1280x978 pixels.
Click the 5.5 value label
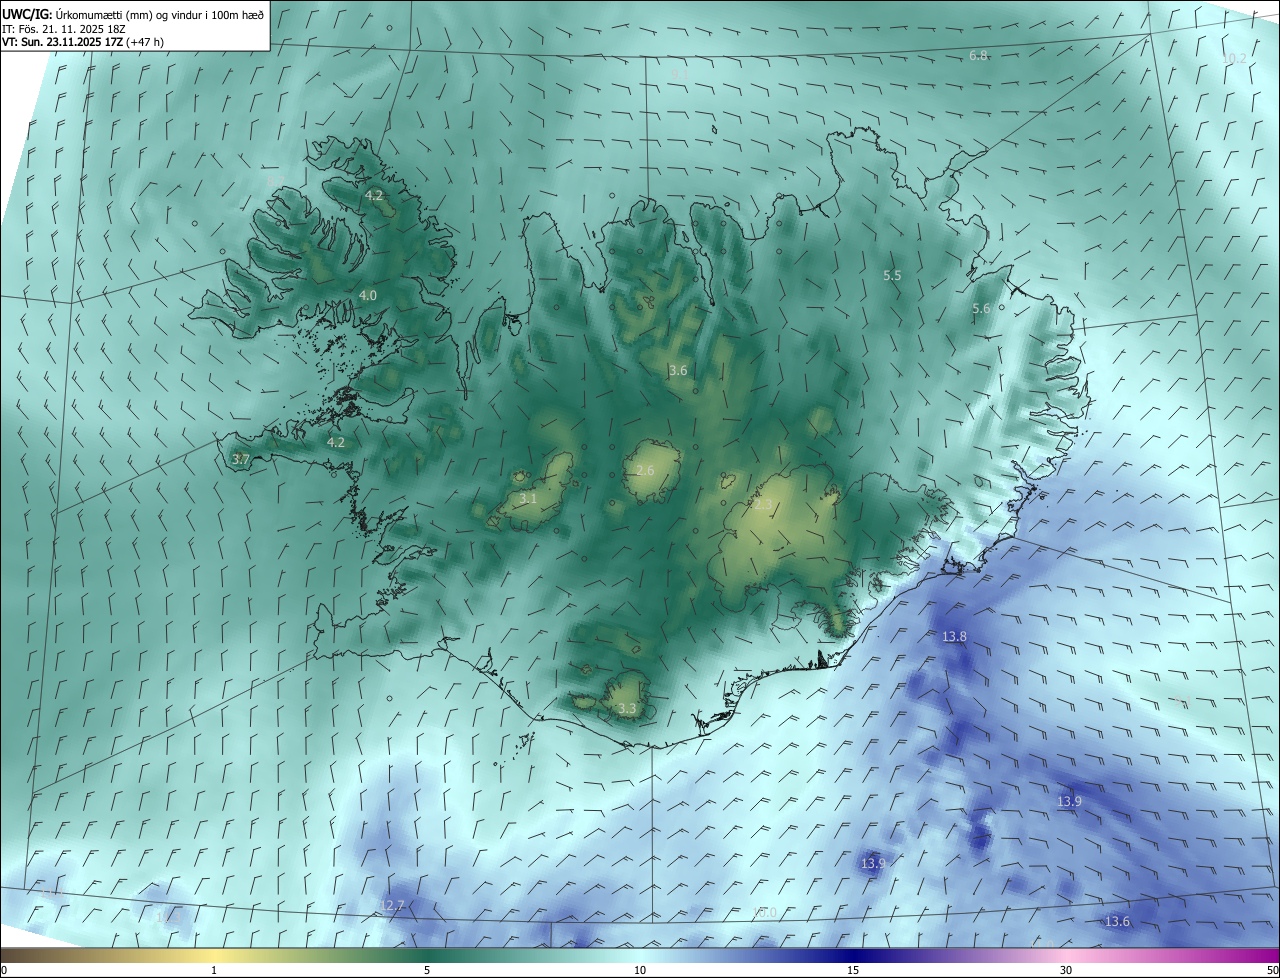892,275
